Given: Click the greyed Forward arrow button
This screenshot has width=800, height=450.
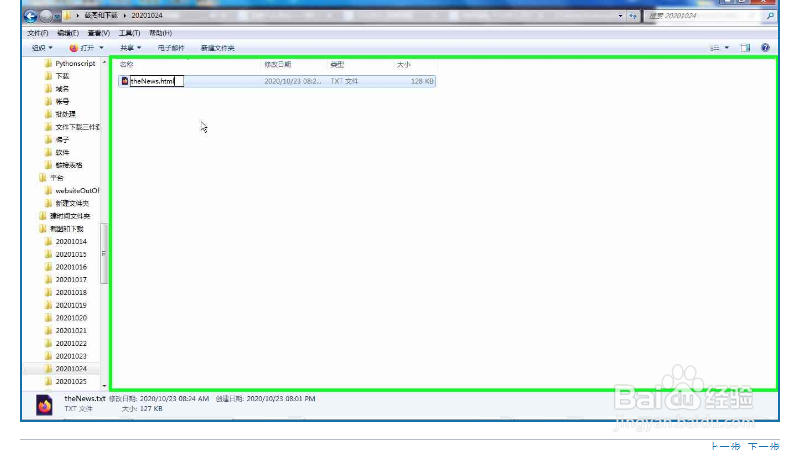Looking at the screenshot, I should tap(46, 16).
